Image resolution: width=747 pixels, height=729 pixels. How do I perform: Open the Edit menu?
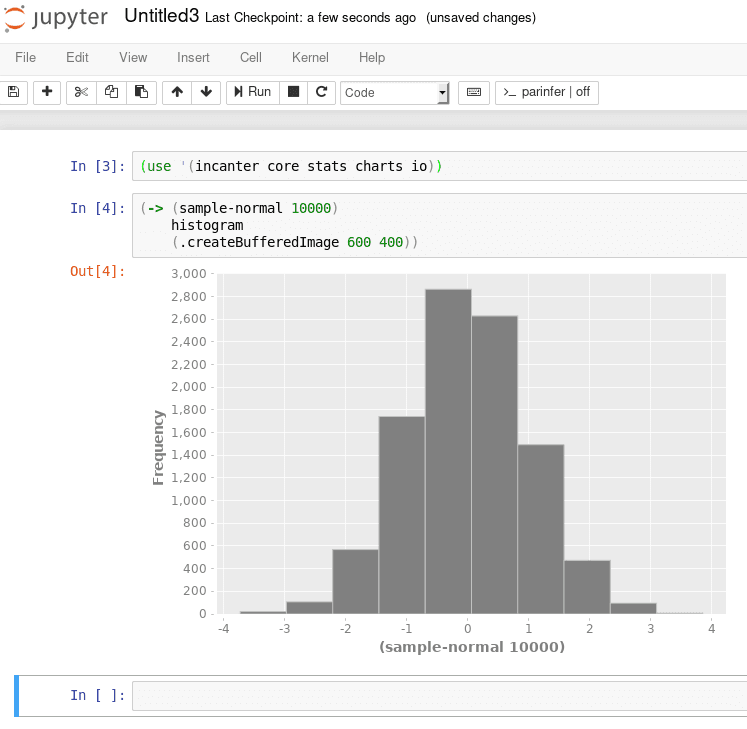click(x=77, y=58)
